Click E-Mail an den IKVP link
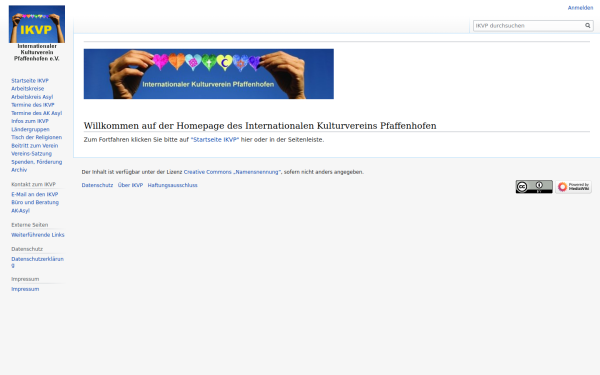This screenshot has height=375, width=600. (x=34, y=194)
